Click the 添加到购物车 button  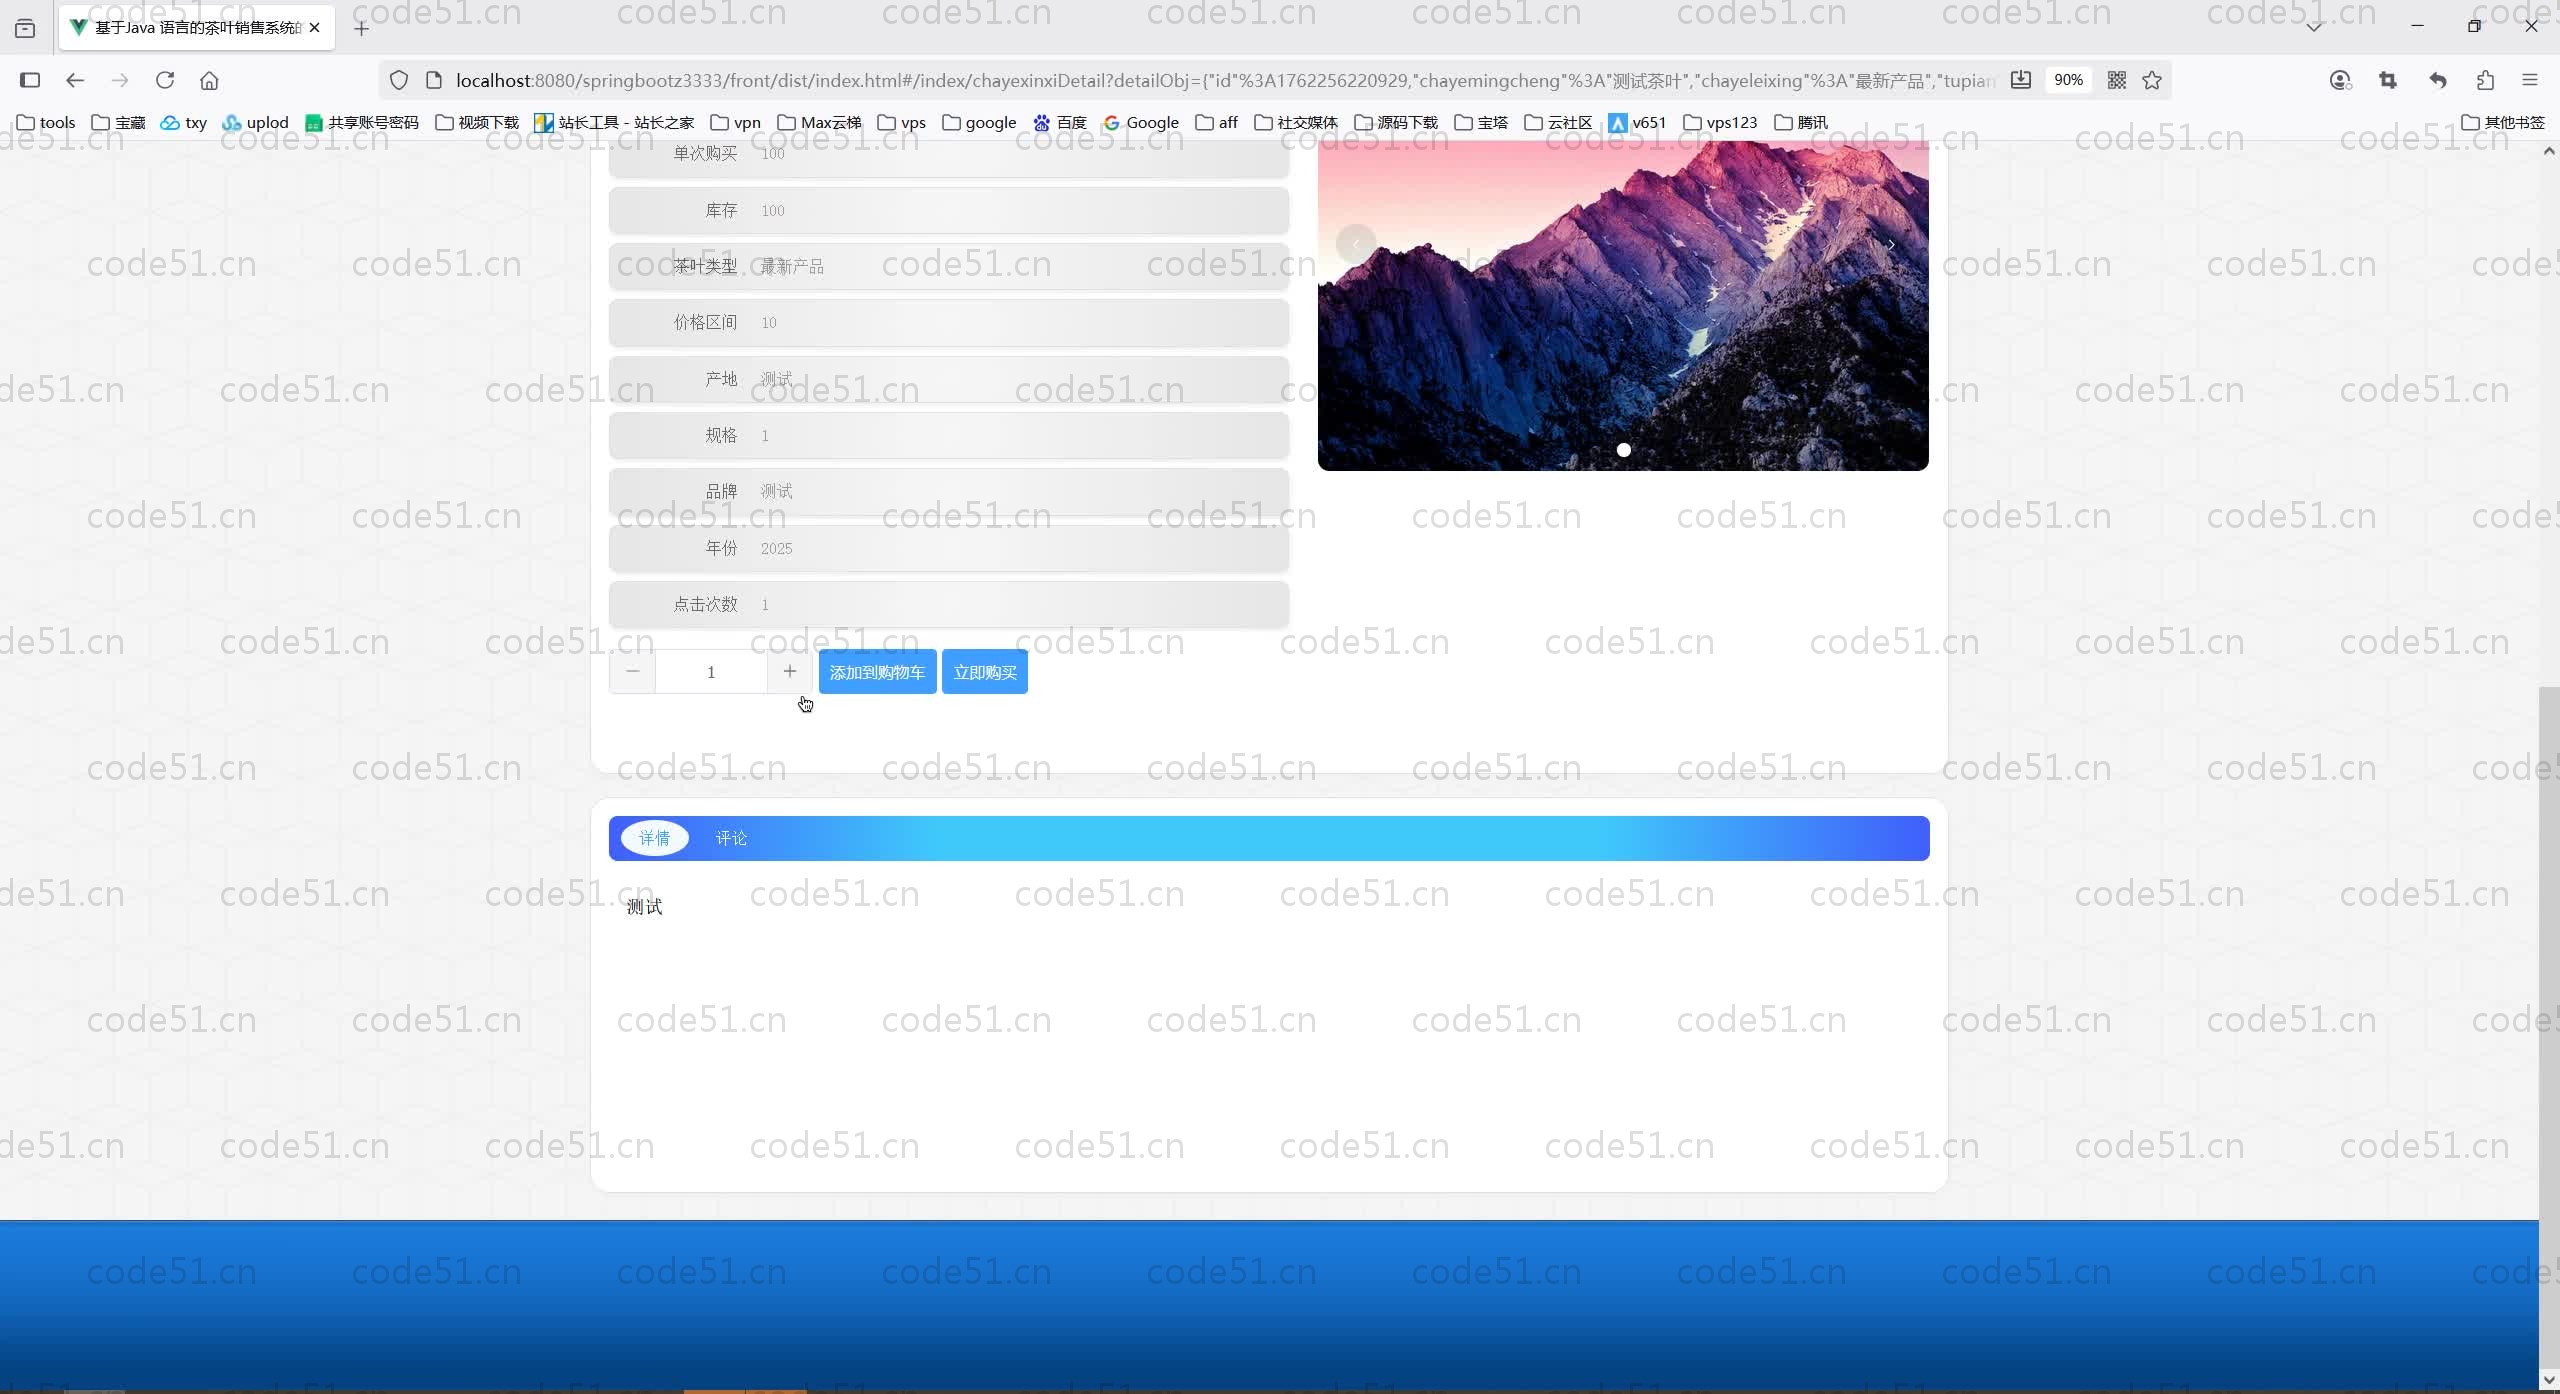877,672
